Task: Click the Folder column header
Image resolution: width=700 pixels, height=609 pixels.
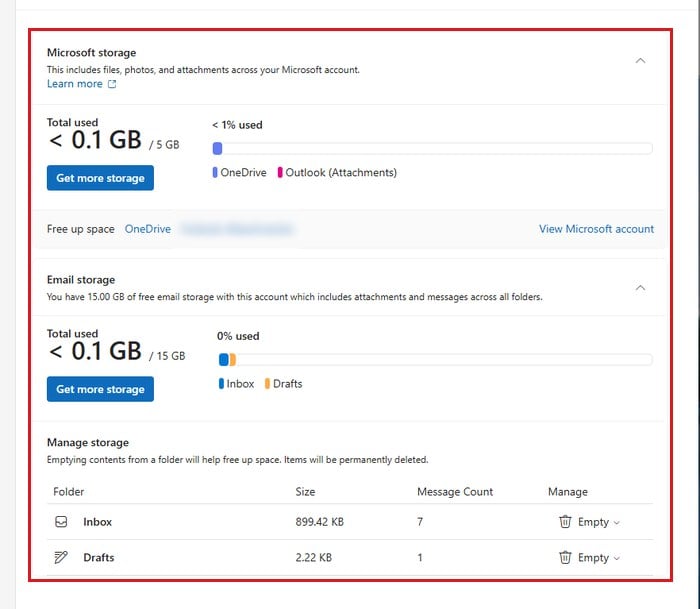Action: point(68,492)
